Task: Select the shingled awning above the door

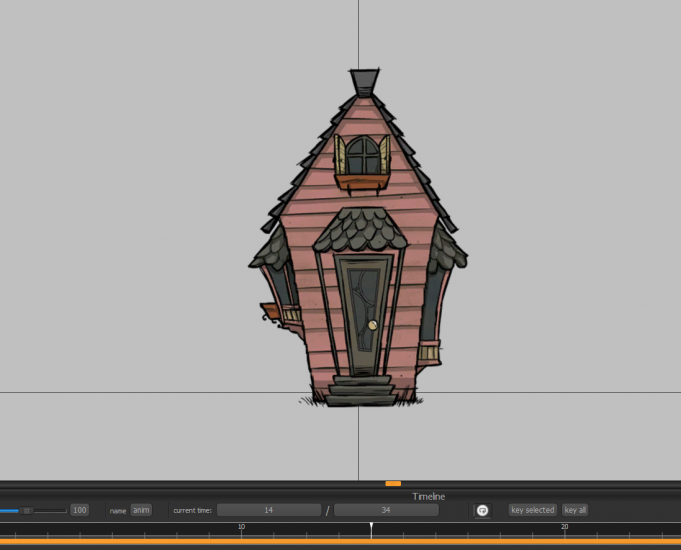Action: pyautogui.click(x=359, y=232)
